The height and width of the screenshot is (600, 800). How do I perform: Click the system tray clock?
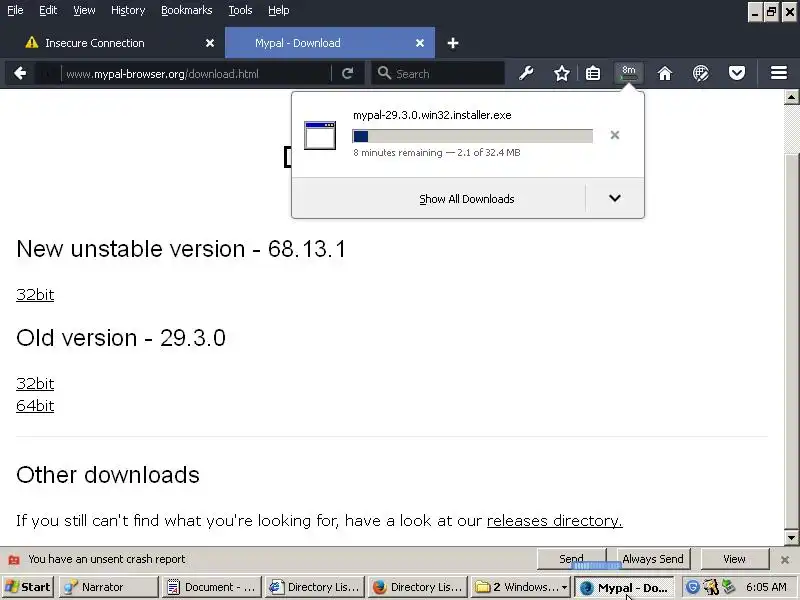(766, 587)
